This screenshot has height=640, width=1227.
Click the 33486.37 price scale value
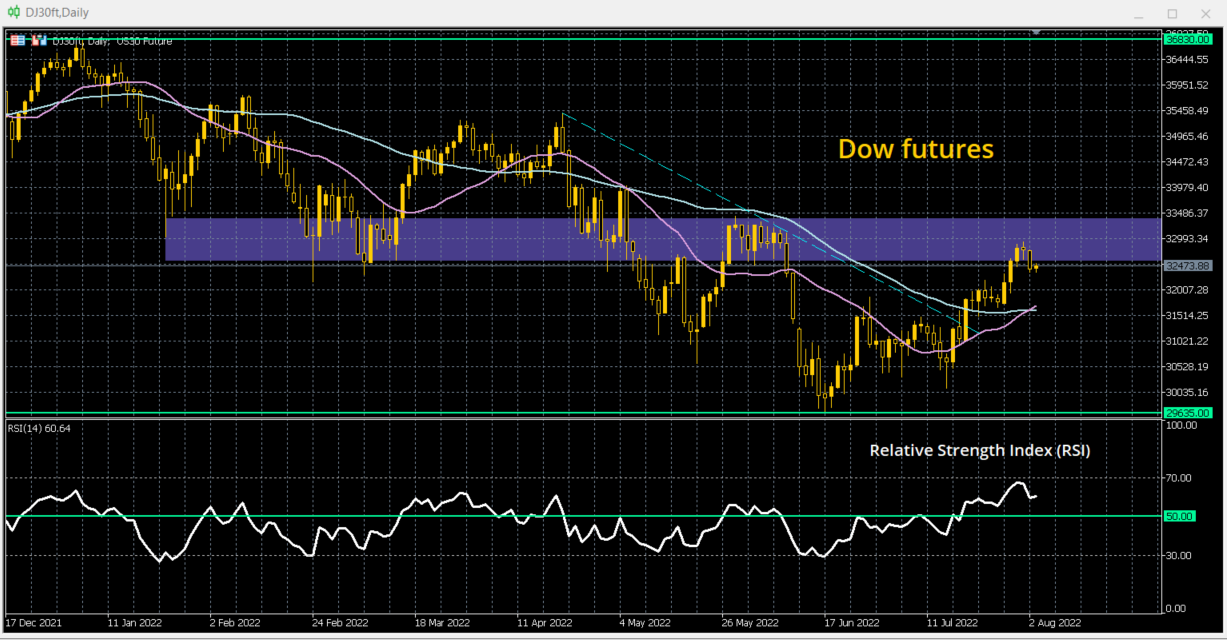coord(1187,213)
